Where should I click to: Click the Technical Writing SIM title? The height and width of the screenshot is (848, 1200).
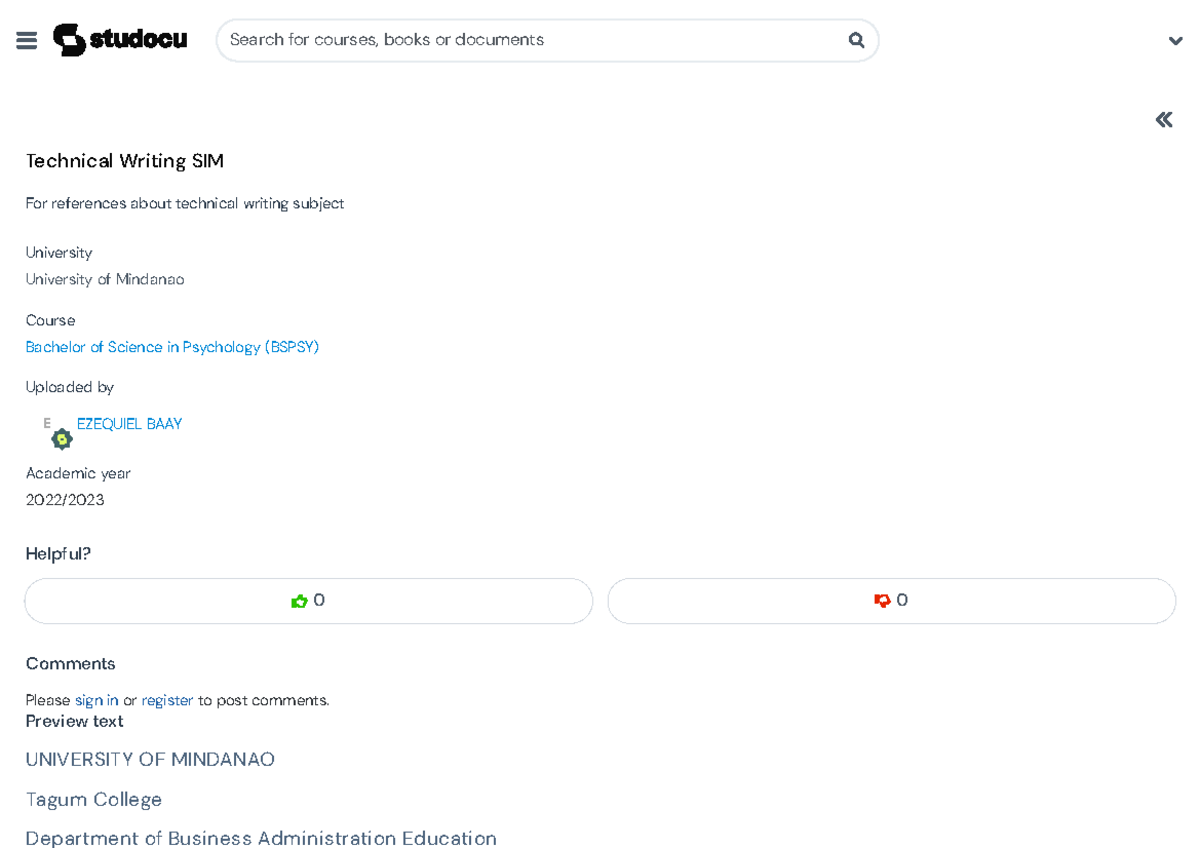pos(124,161)
